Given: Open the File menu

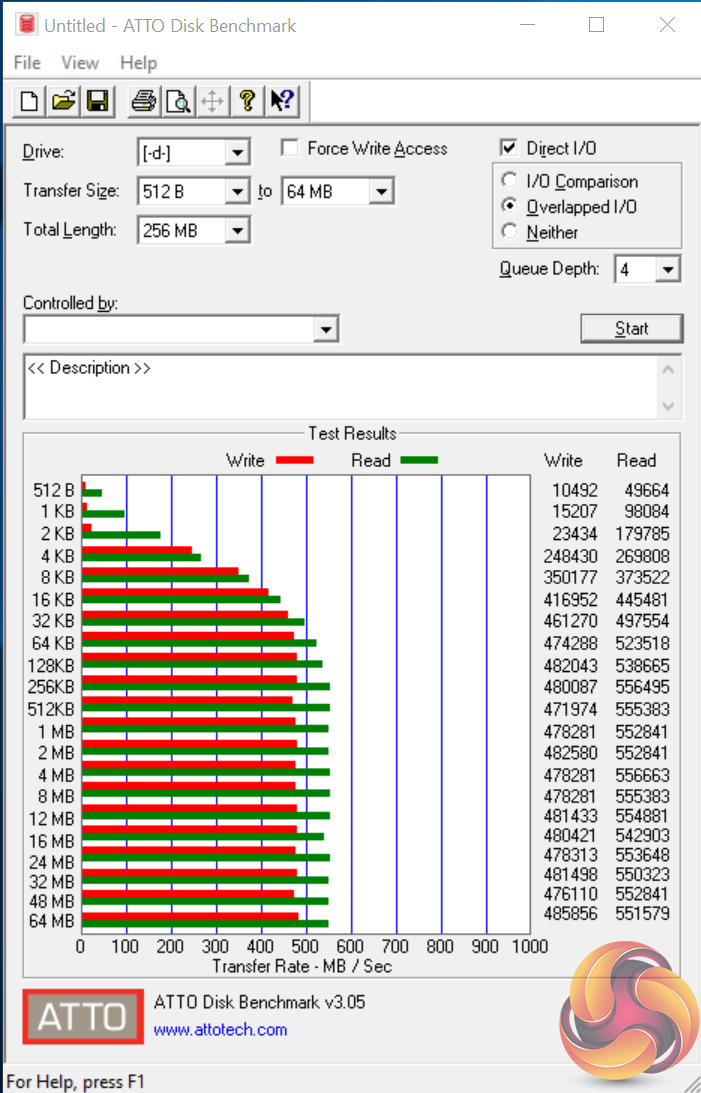Looking at the screenshot, I should pos(27,63).
